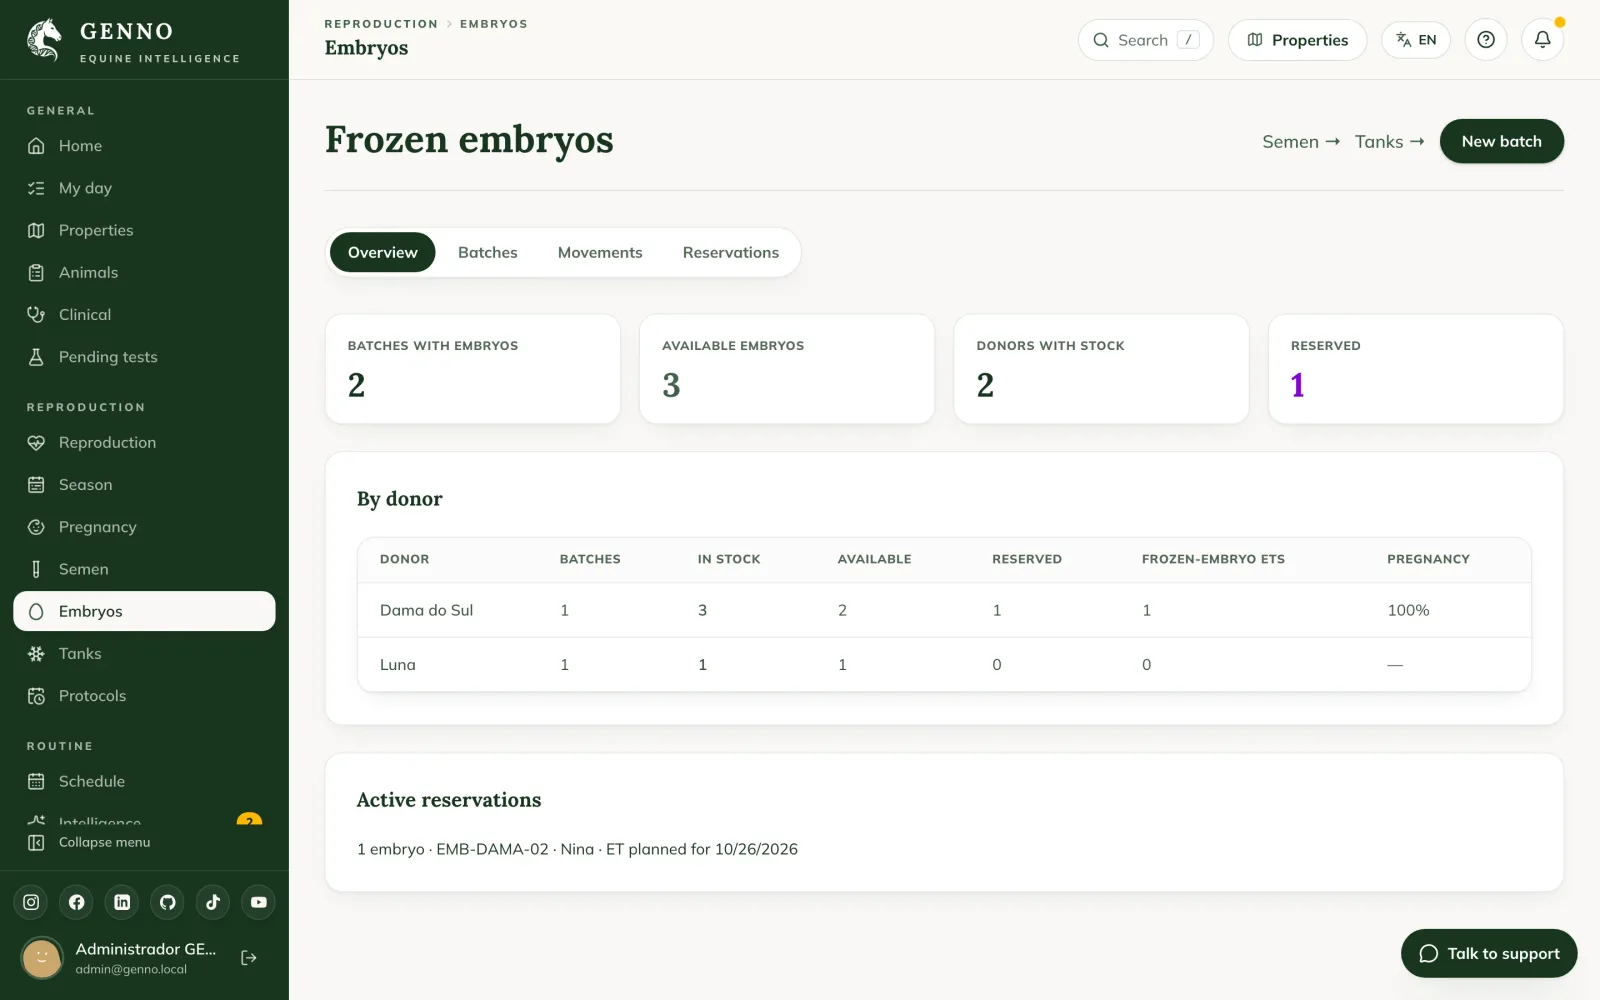
Task: Open the Instagram link
Action: tap(31, 902)
